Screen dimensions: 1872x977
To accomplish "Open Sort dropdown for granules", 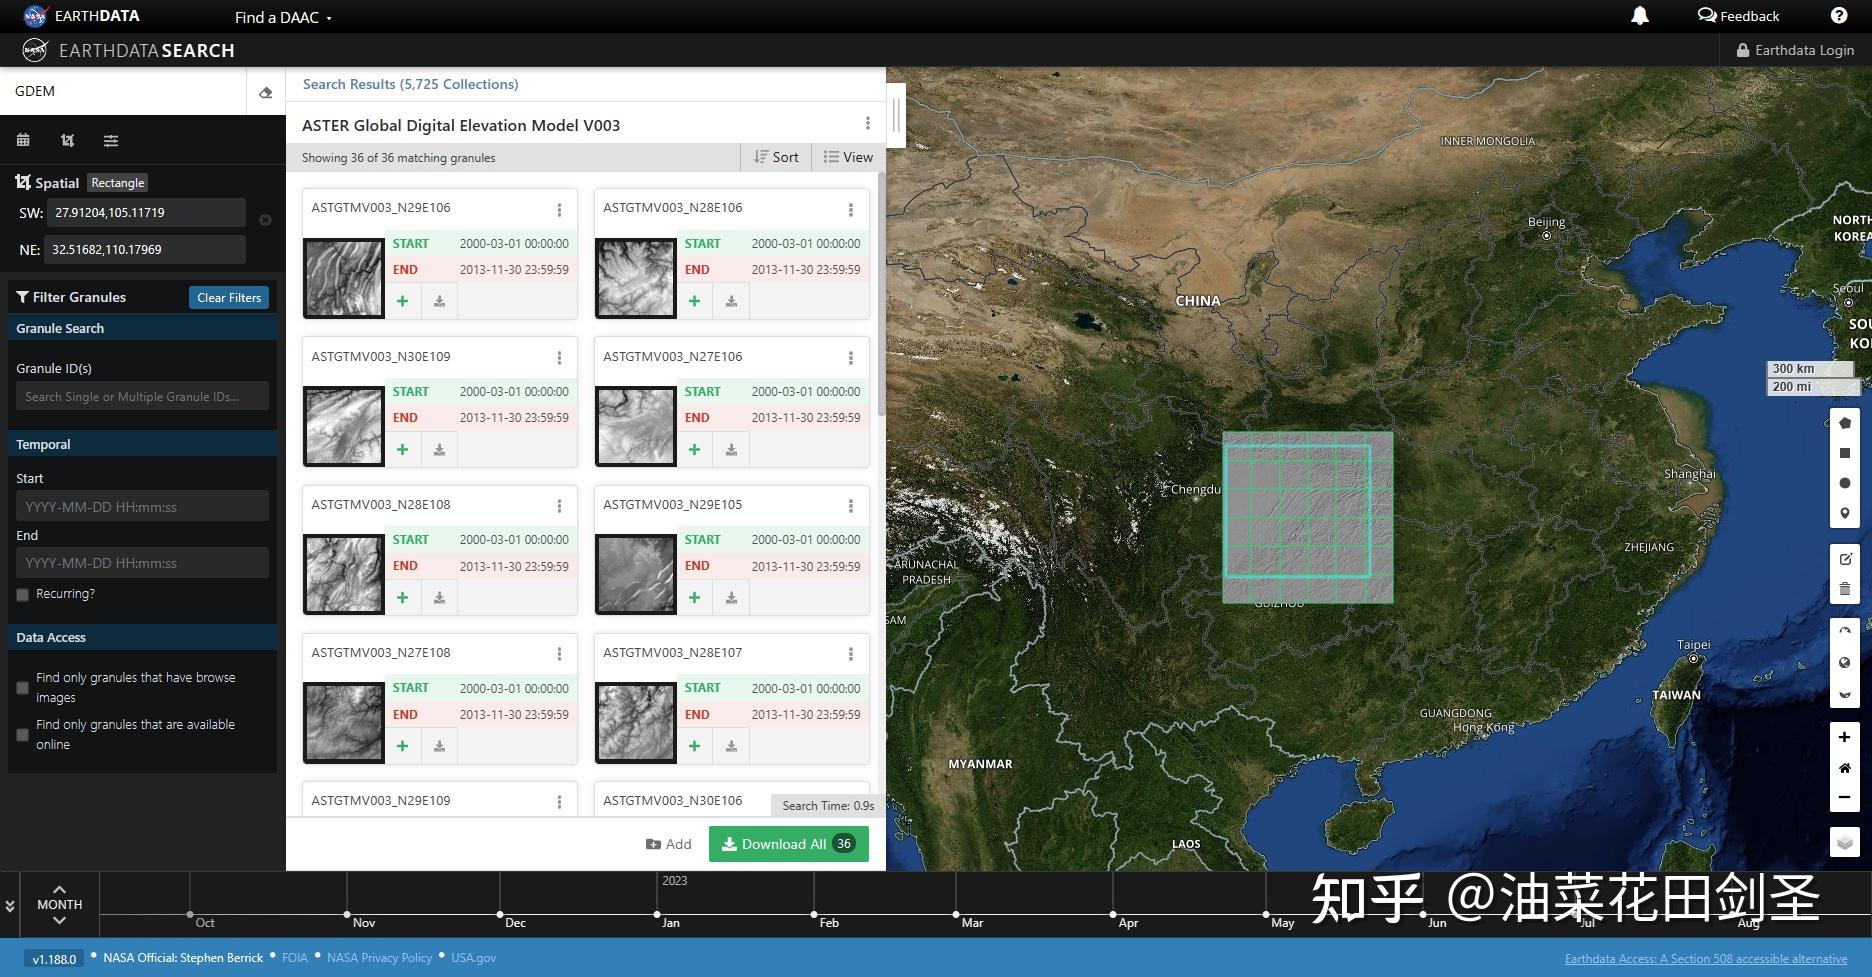I will [x=776, y=157].
